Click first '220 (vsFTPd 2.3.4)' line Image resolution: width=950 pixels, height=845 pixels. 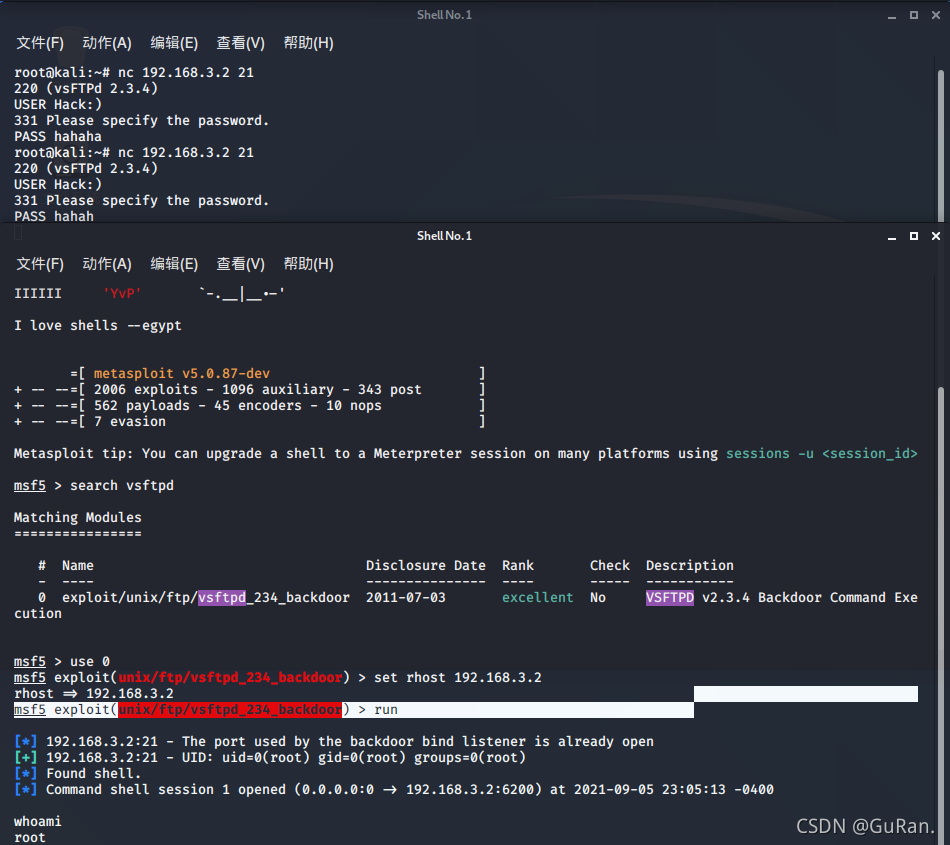point(85,89)
